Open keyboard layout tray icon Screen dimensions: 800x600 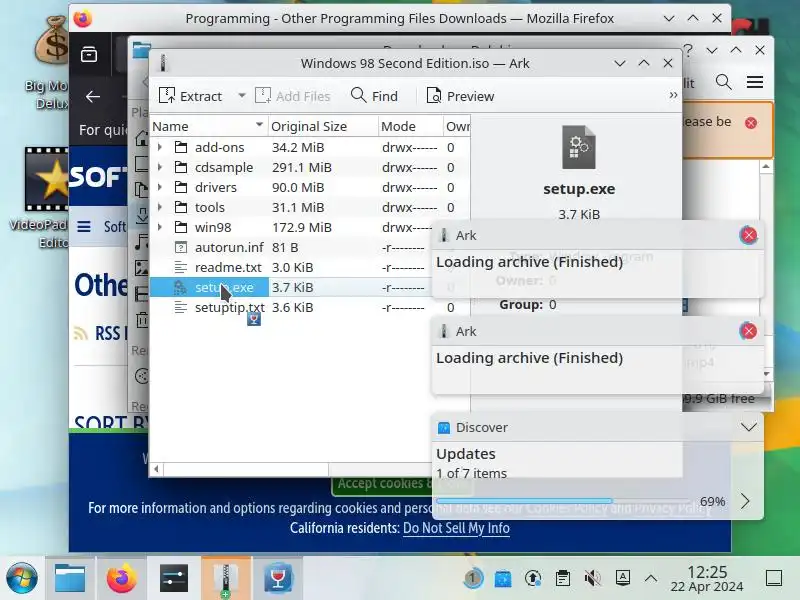(622, 579)
